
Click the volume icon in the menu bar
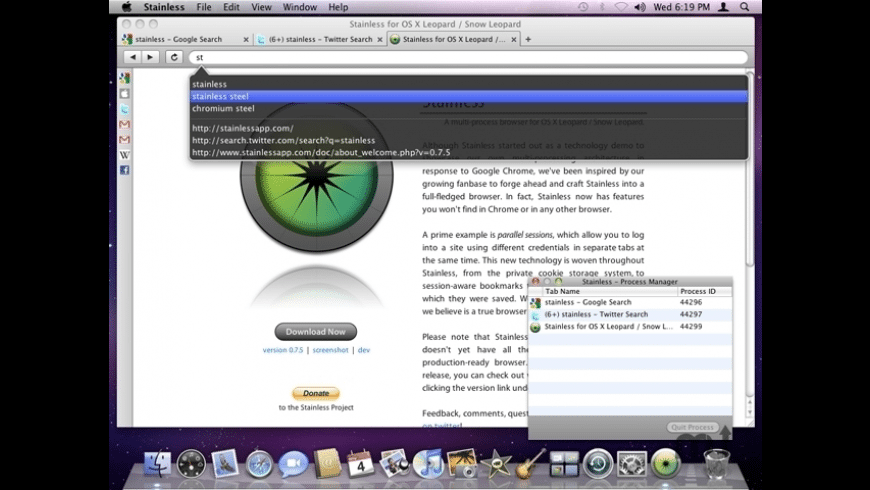click(x=639, y=7)
